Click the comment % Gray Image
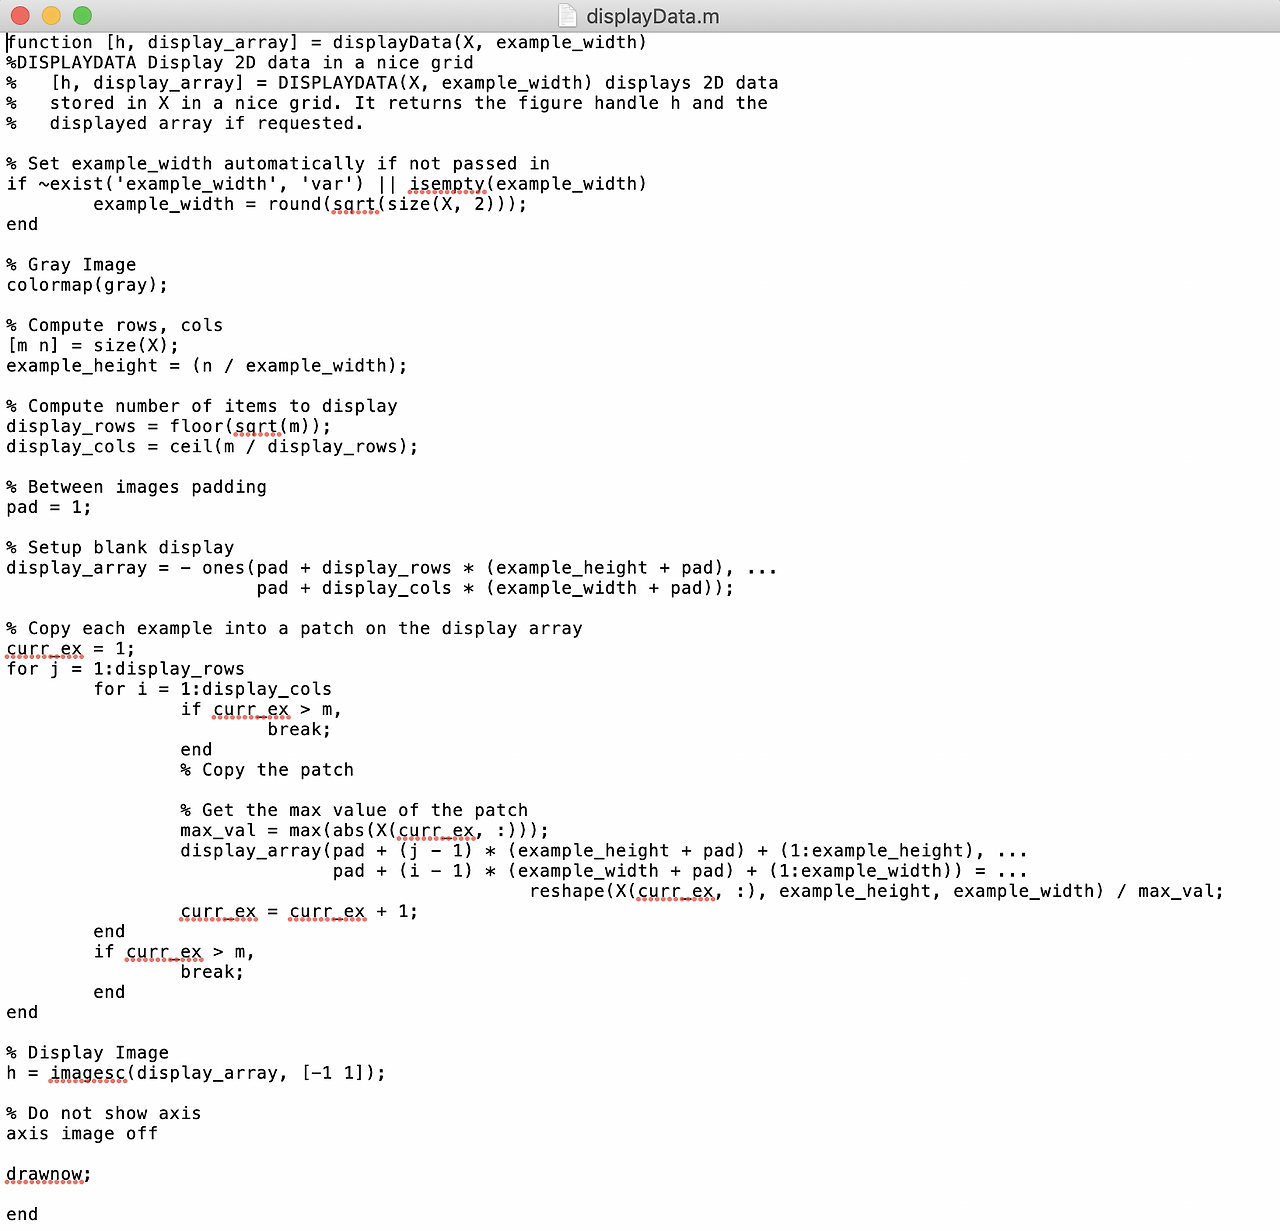1280x1231 pixels. click(x=70, y=264)
